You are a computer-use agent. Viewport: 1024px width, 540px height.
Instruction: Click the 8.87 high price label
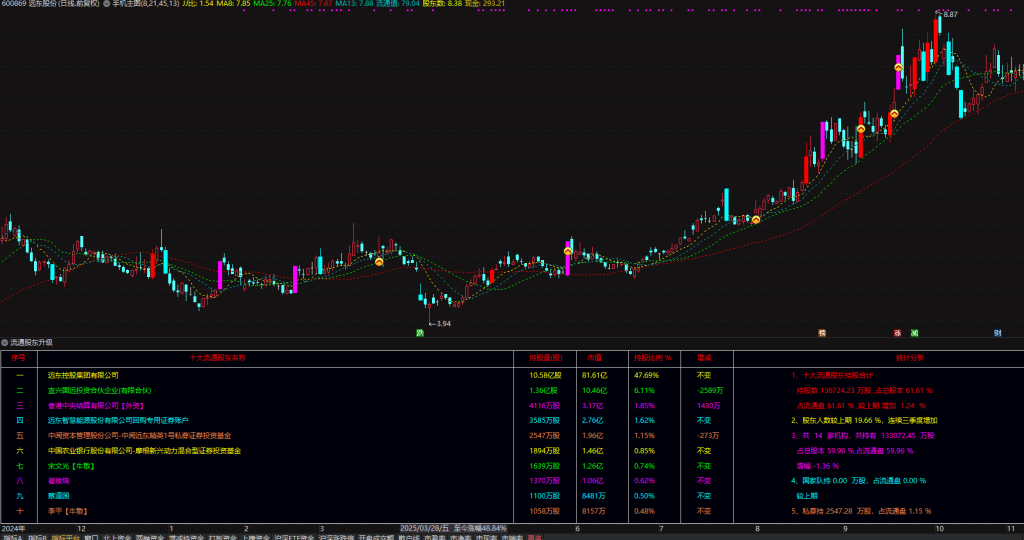coord(949,14)
